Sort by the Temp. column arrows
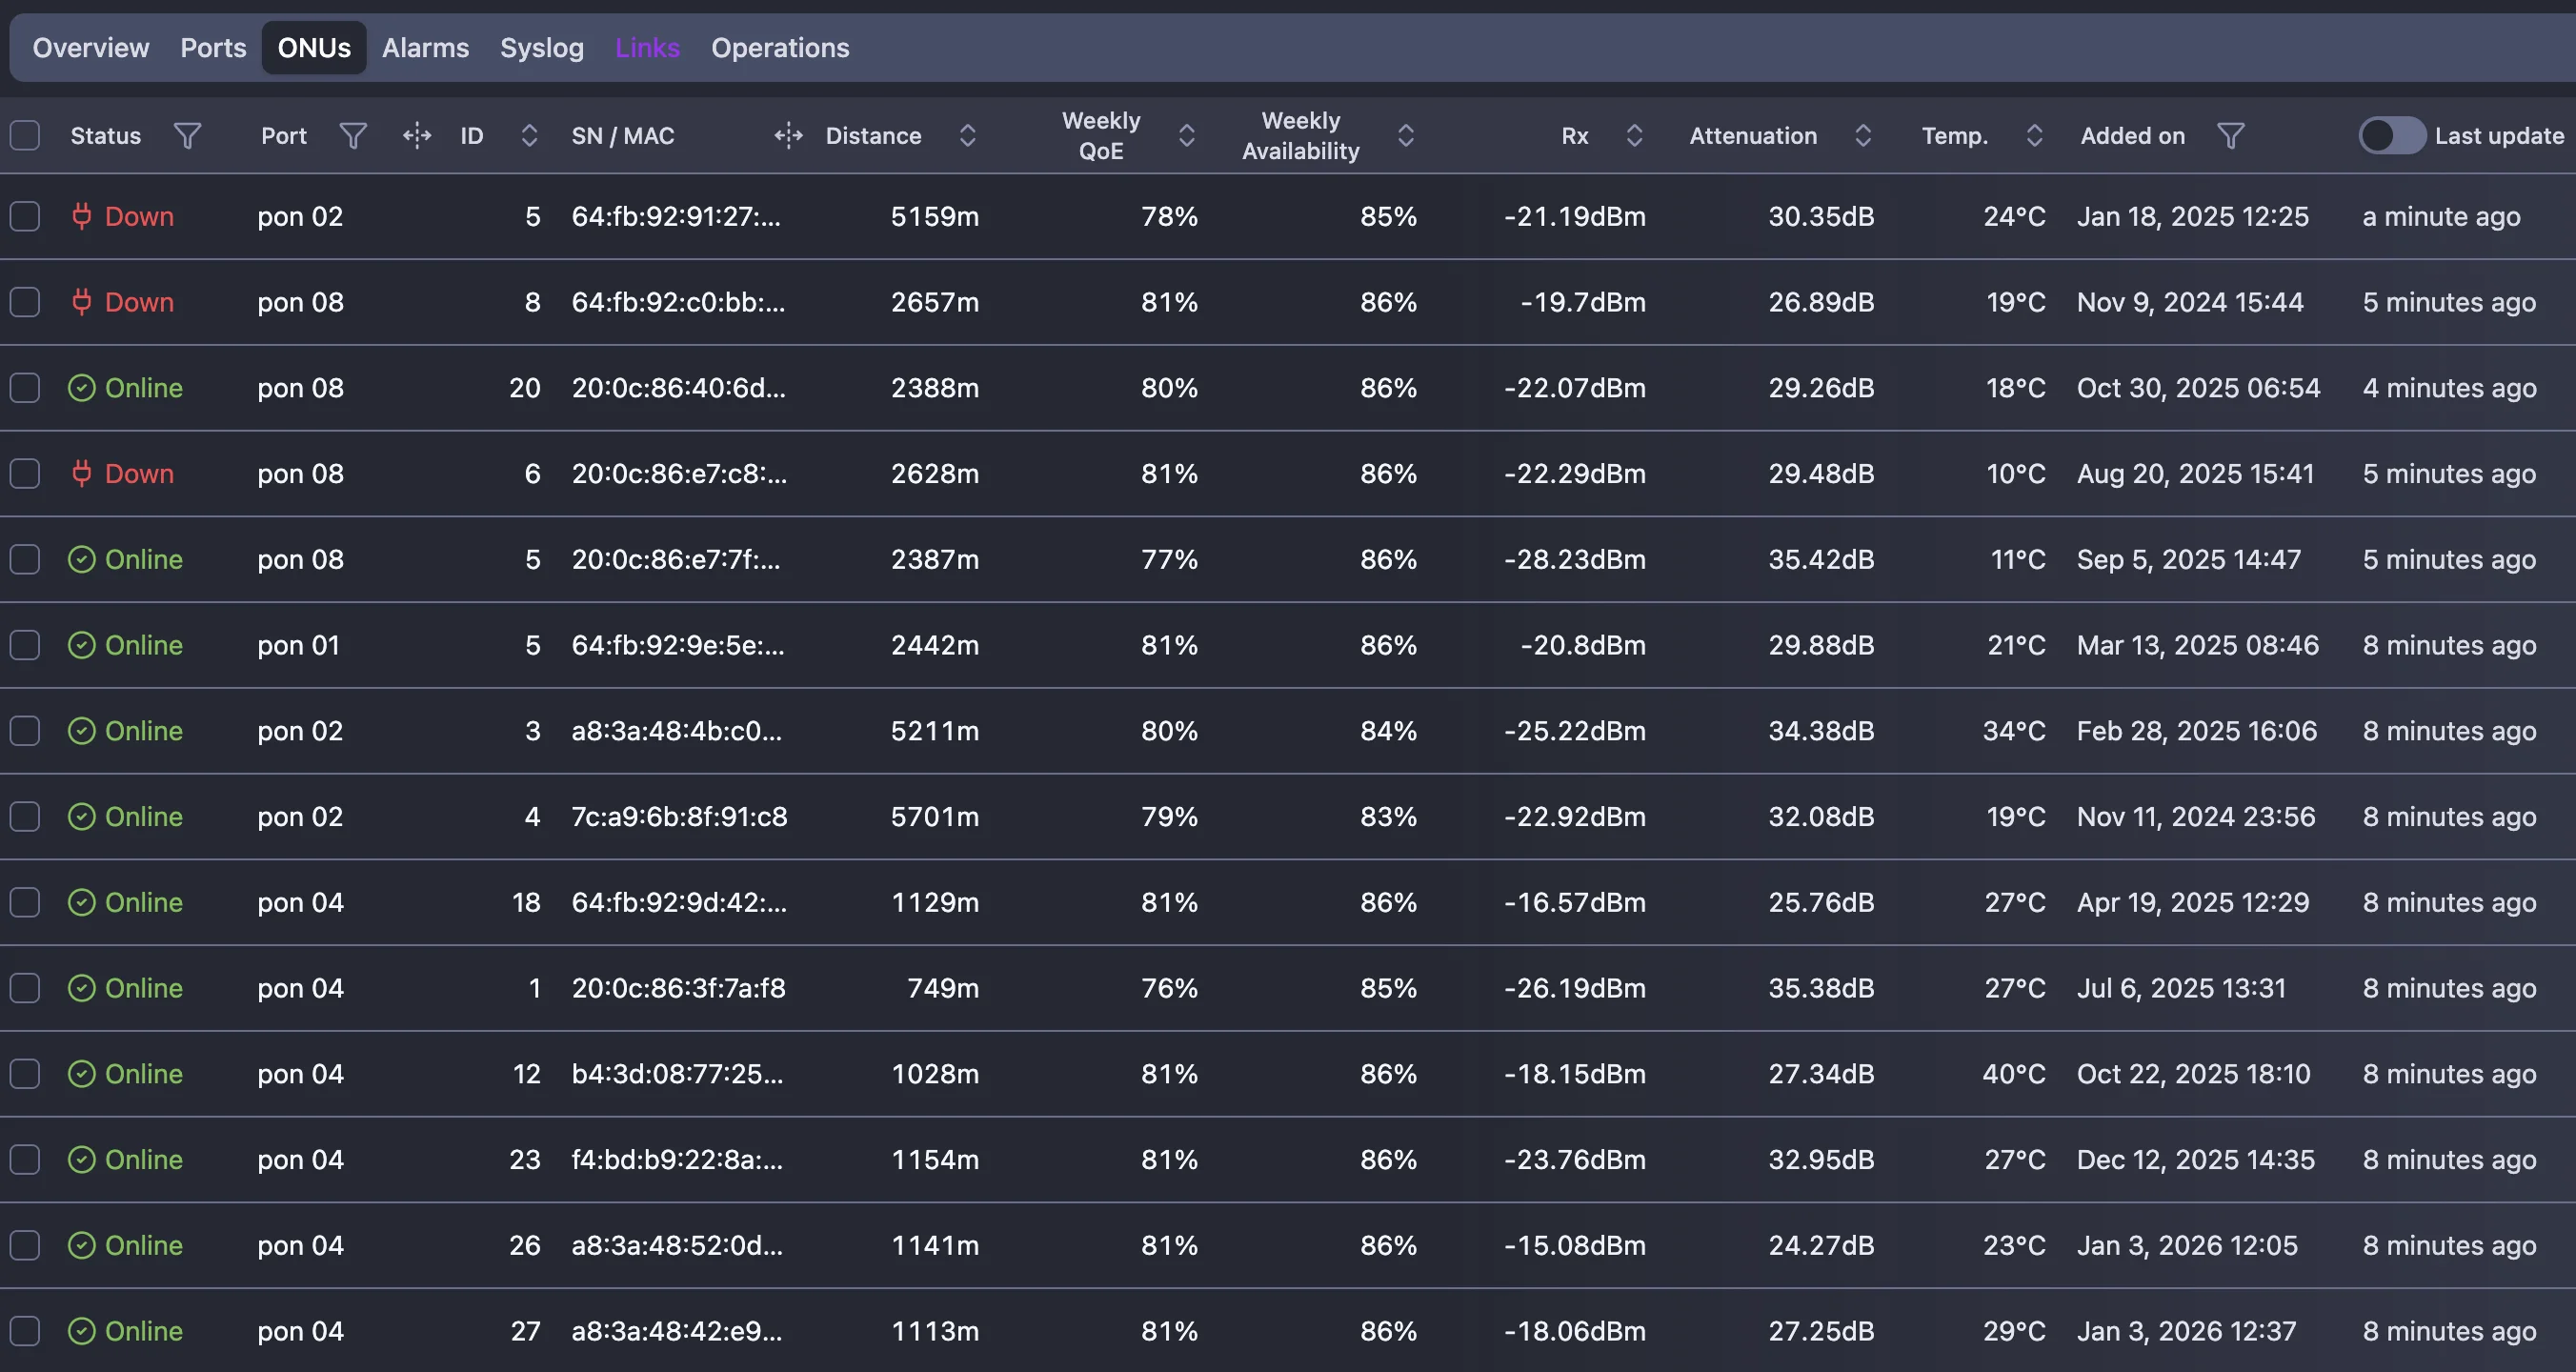 tap(2034, 135)
